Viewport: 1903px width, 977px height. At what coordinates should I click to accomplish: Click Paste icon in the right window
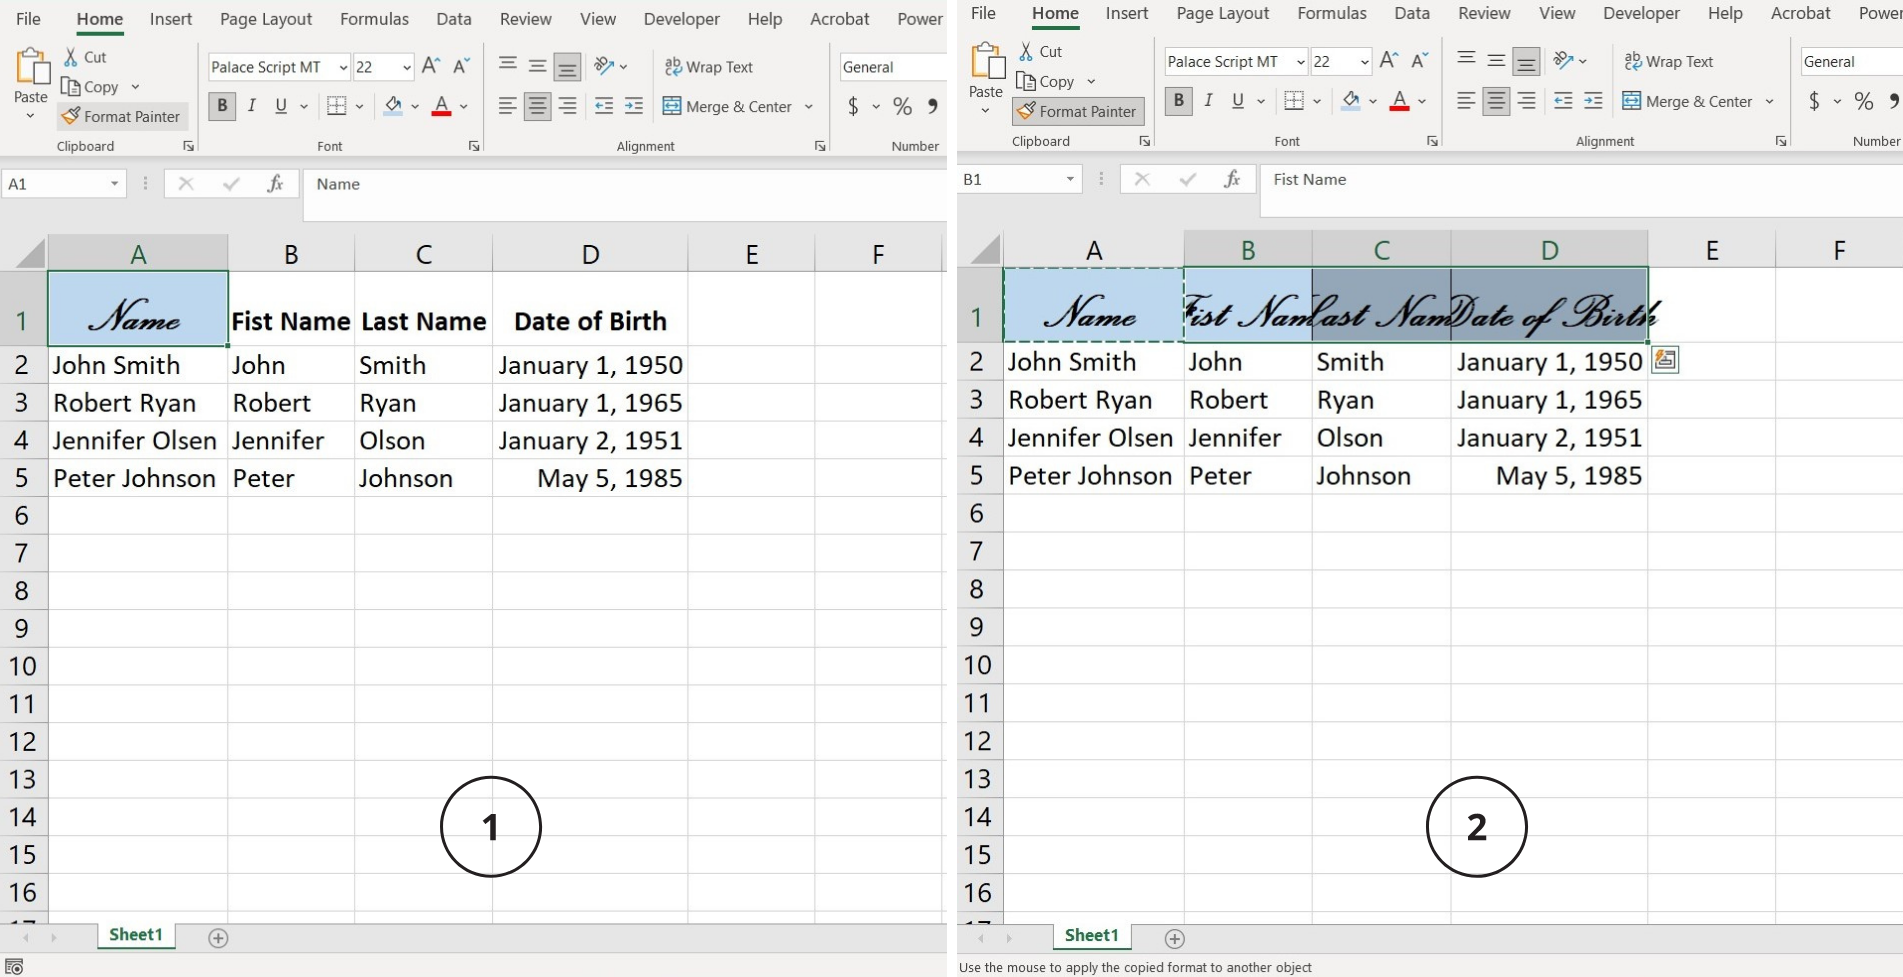(987, 61)
